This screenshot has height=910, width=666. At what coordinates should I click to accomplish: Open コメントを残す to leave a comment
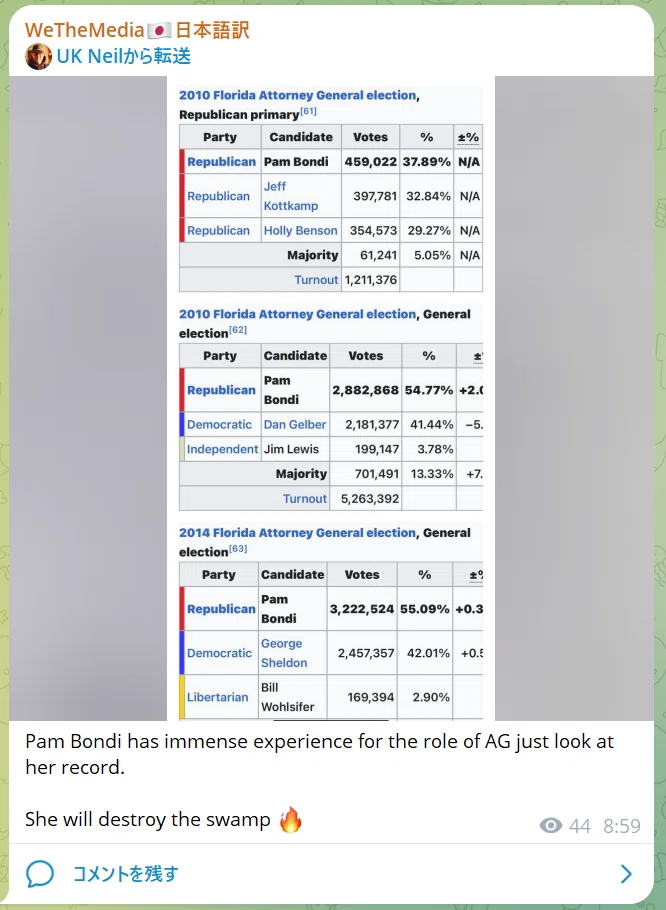point(125,873)
